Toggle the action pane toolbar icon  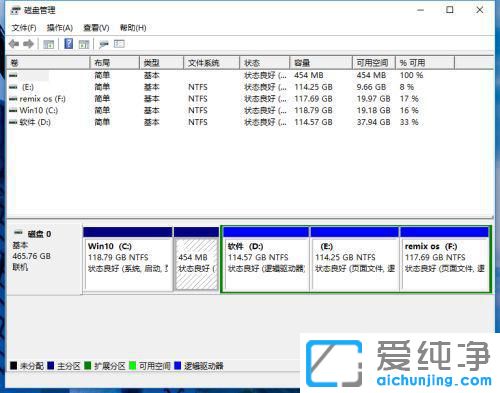click(84, 44)
